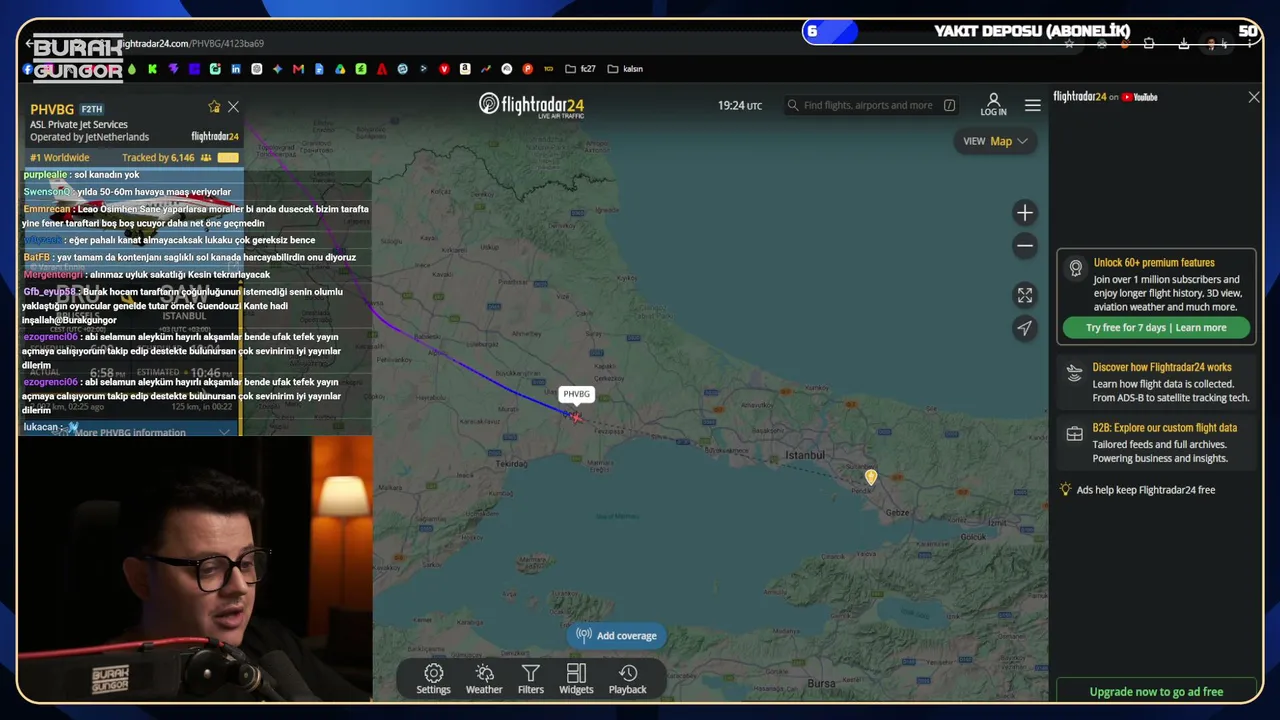Open the fc27 bookmarks folder
The width and height of the screenshot is (1280, 720).
click(x=580, y=69)
